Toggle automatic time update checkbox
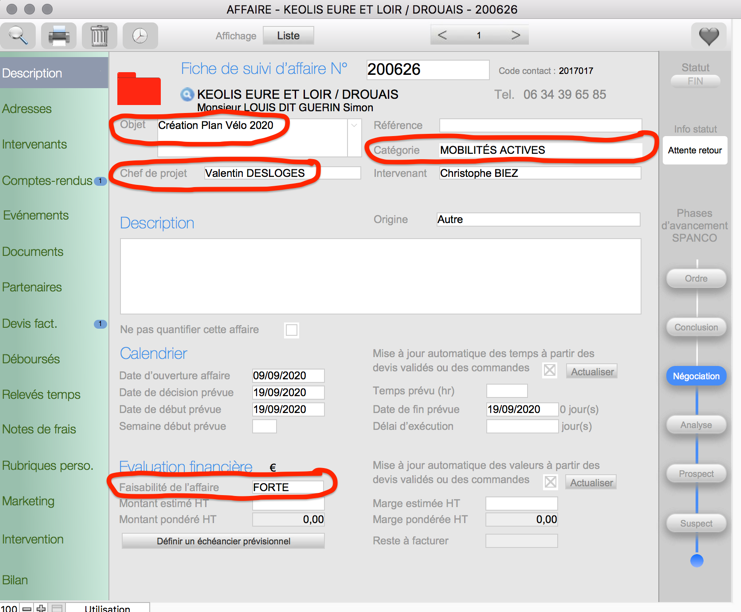This screenshot has height=612, width=741. point(549,371)
